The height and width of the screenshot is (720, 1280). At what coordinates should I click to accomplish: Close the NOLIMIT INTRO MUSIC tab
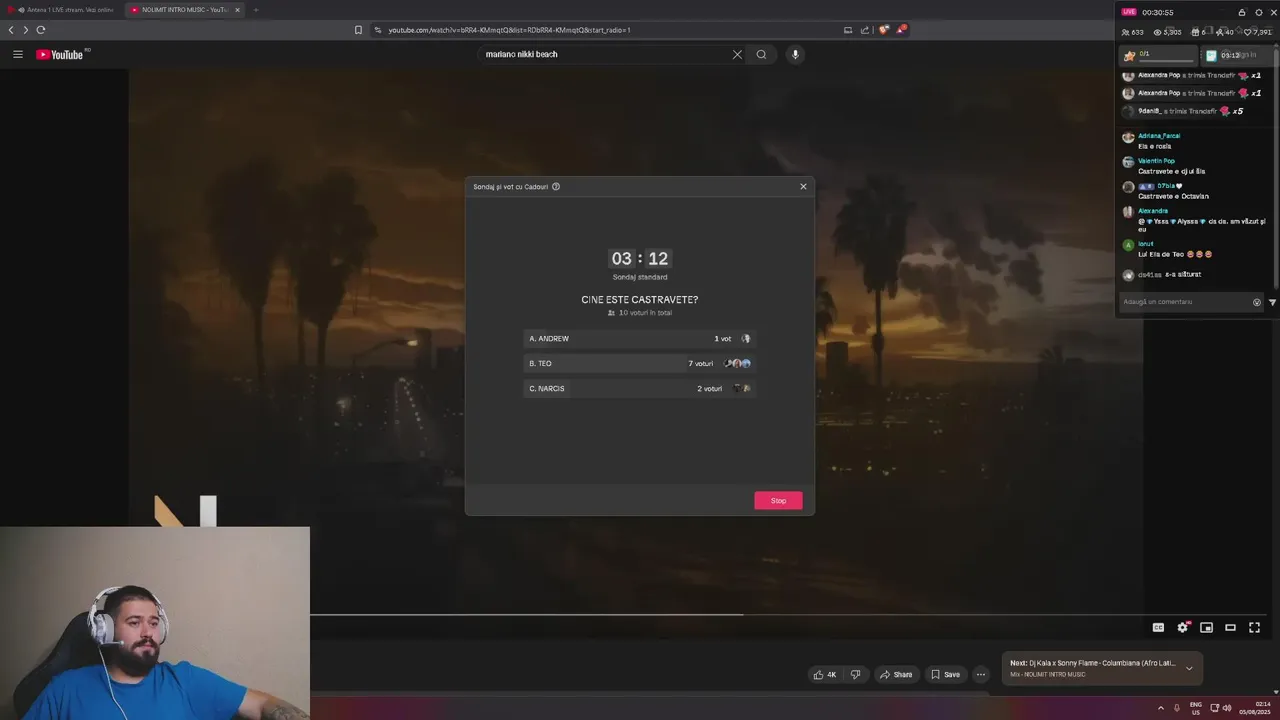237,10
